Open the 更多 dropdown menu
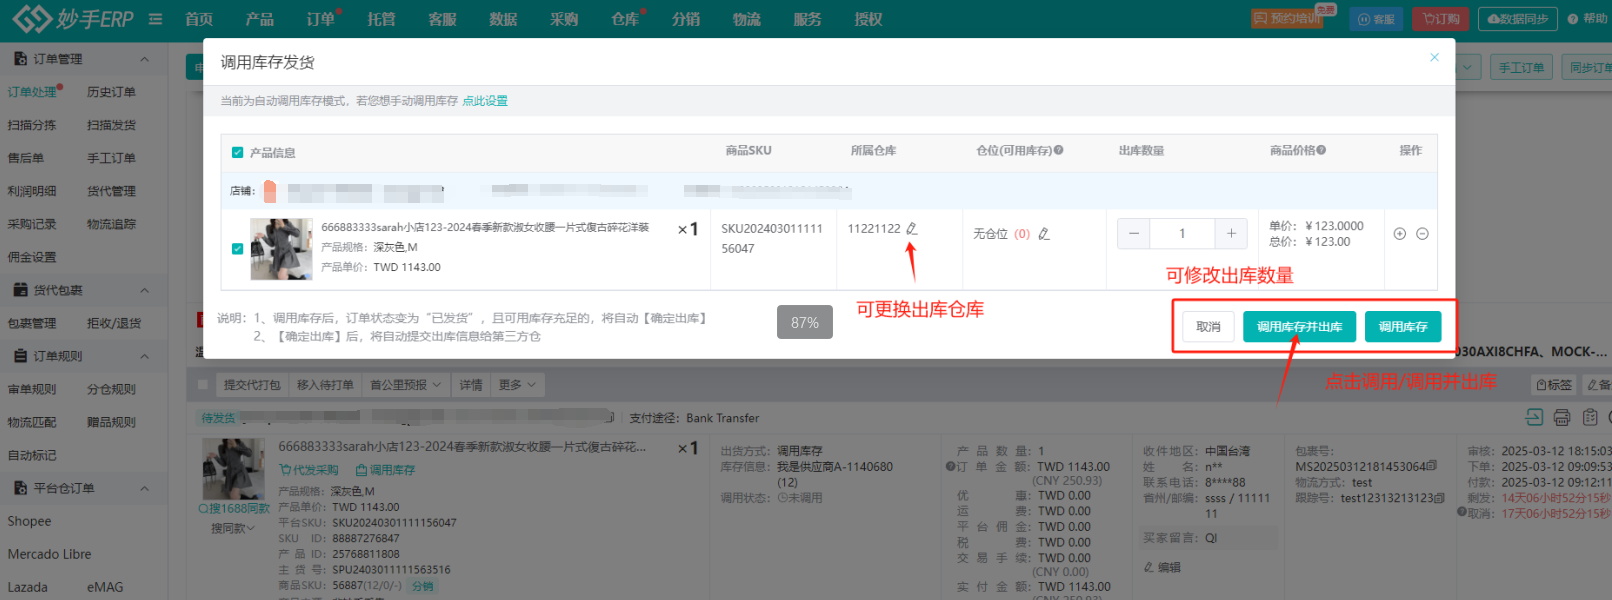 (x=517, y=385)
